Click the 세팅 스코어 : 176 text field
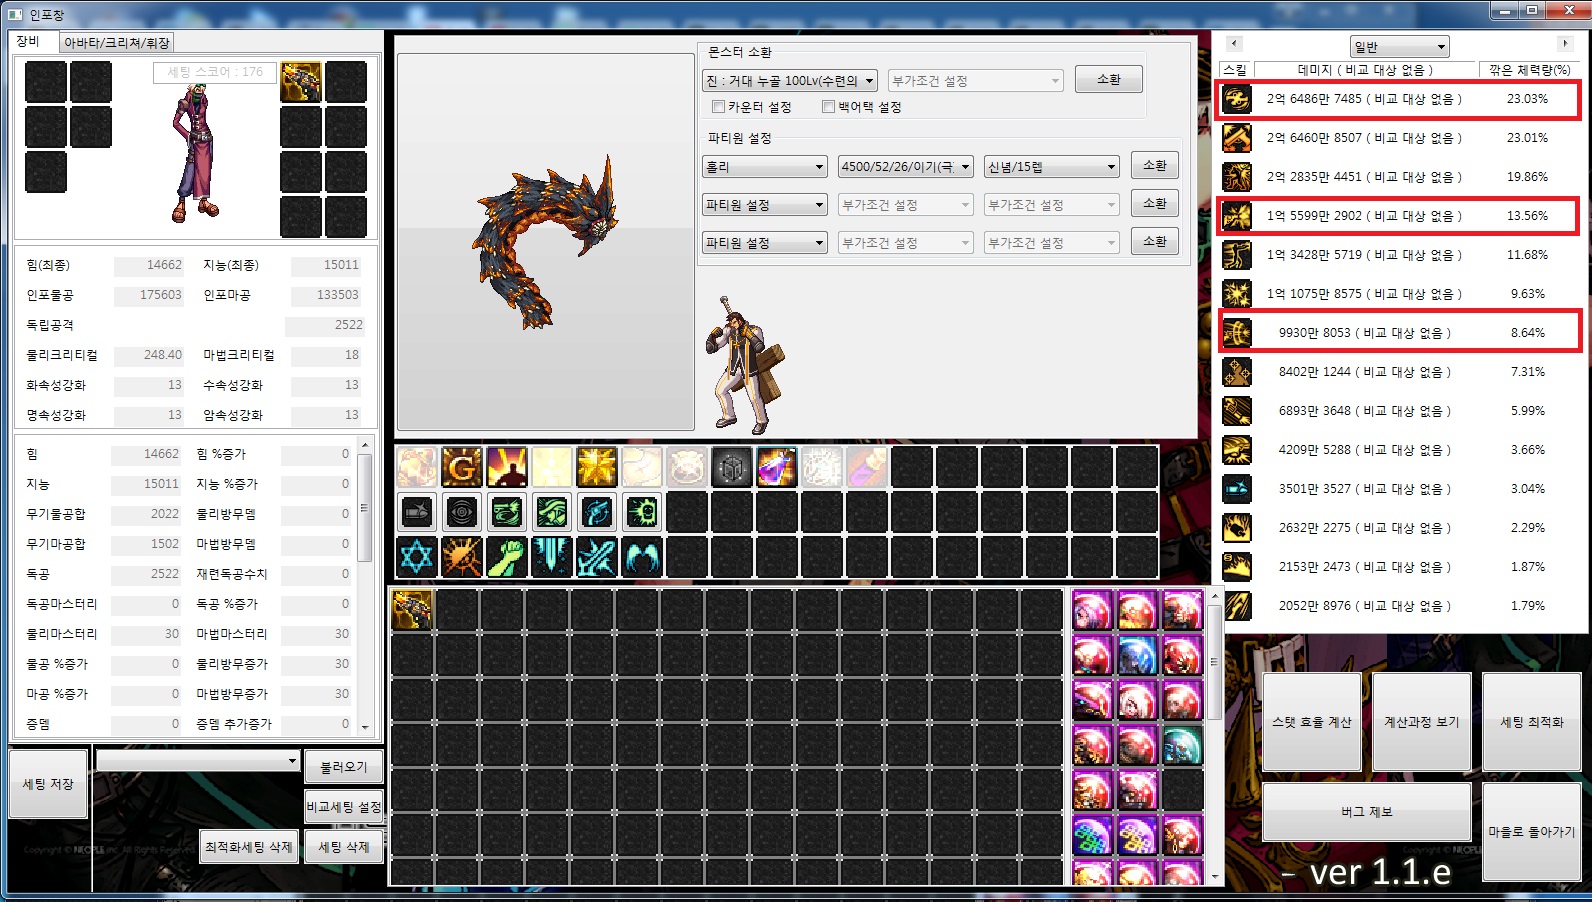This screenshot has height=902, width=1592. click(x=215, y=72)
